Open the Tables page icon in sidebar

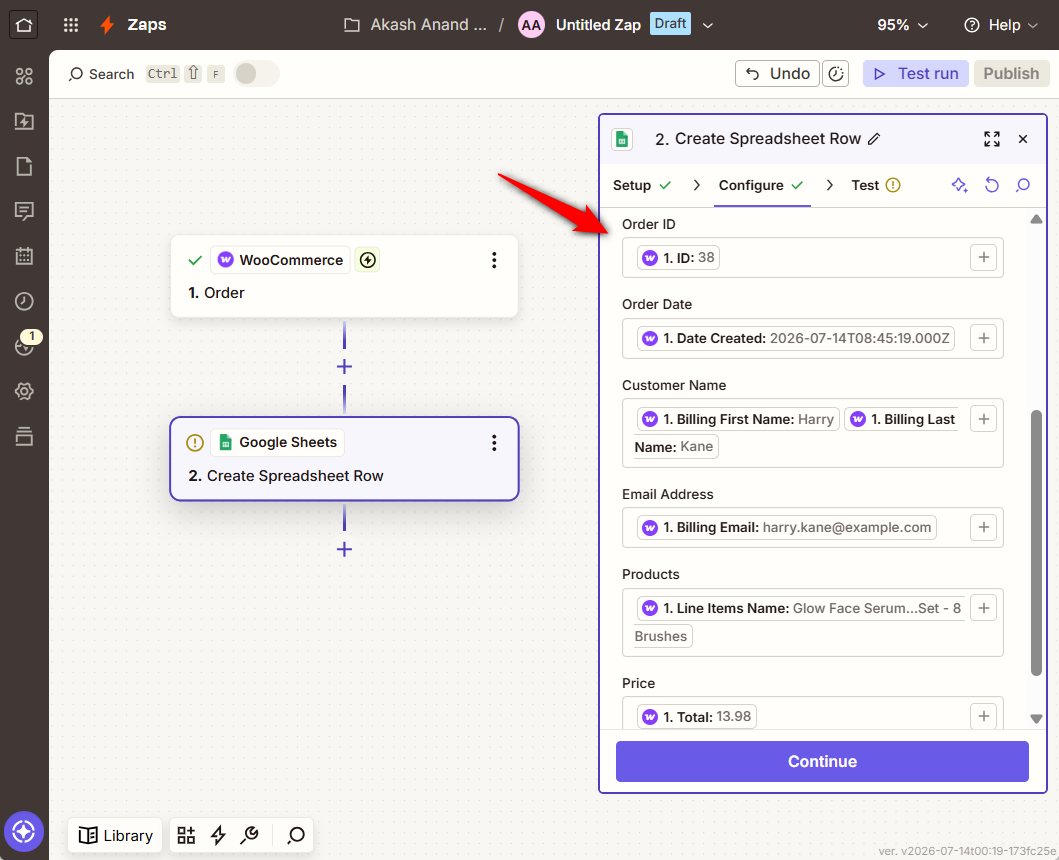tap(24, 166)
